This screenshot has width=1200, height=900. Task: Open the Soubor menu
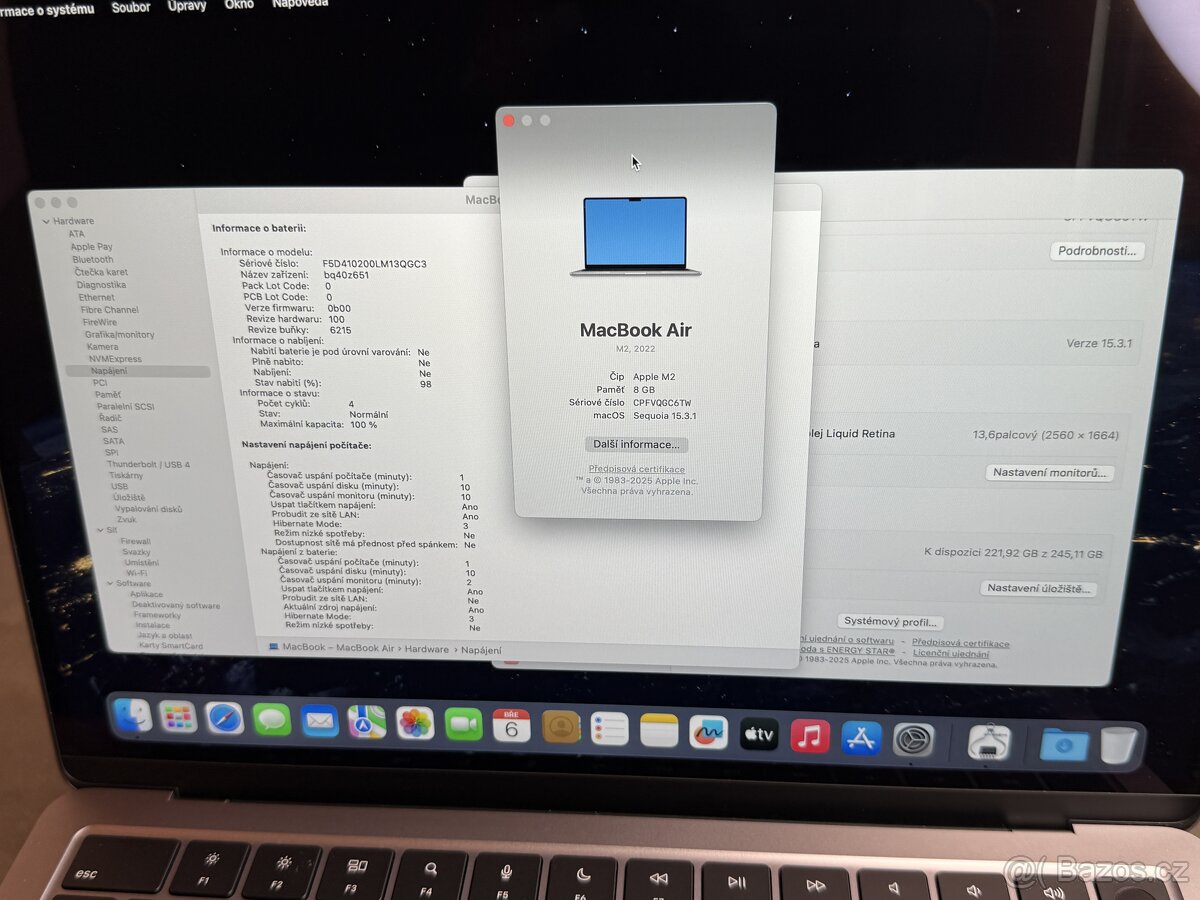131,7
